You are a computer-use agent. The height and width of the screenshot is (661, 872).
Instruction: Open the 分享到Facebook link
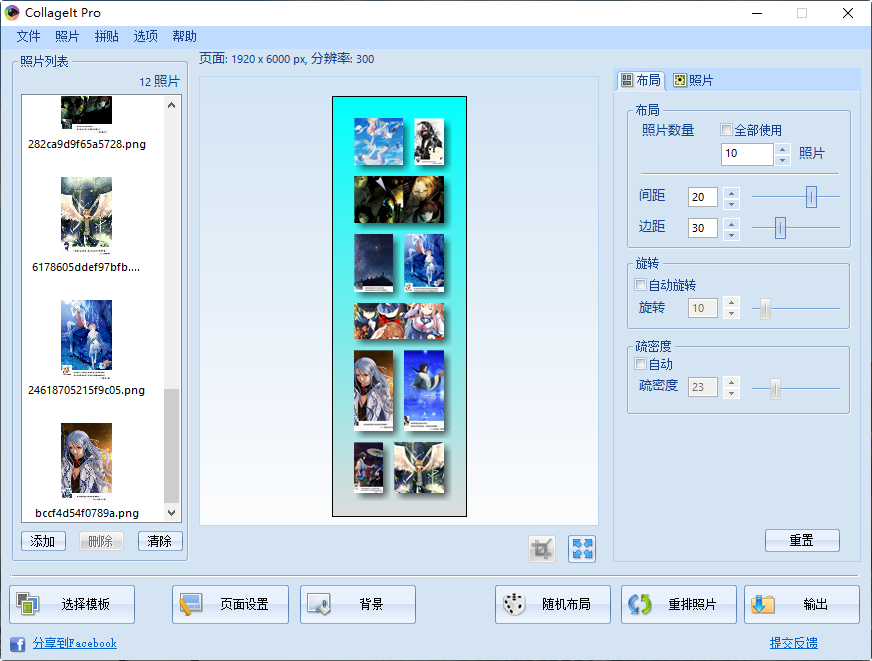75,643
